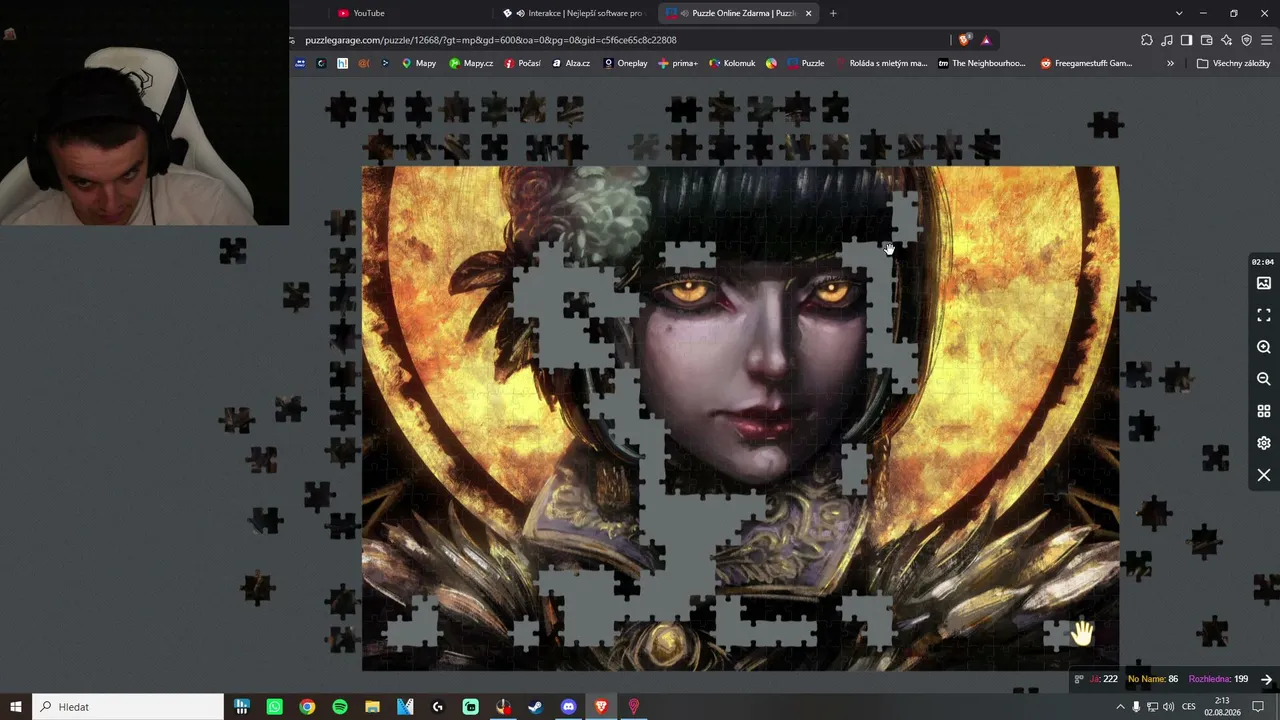
Task: Open the Freegamestuff bookmark
Action: (1086, 63)
